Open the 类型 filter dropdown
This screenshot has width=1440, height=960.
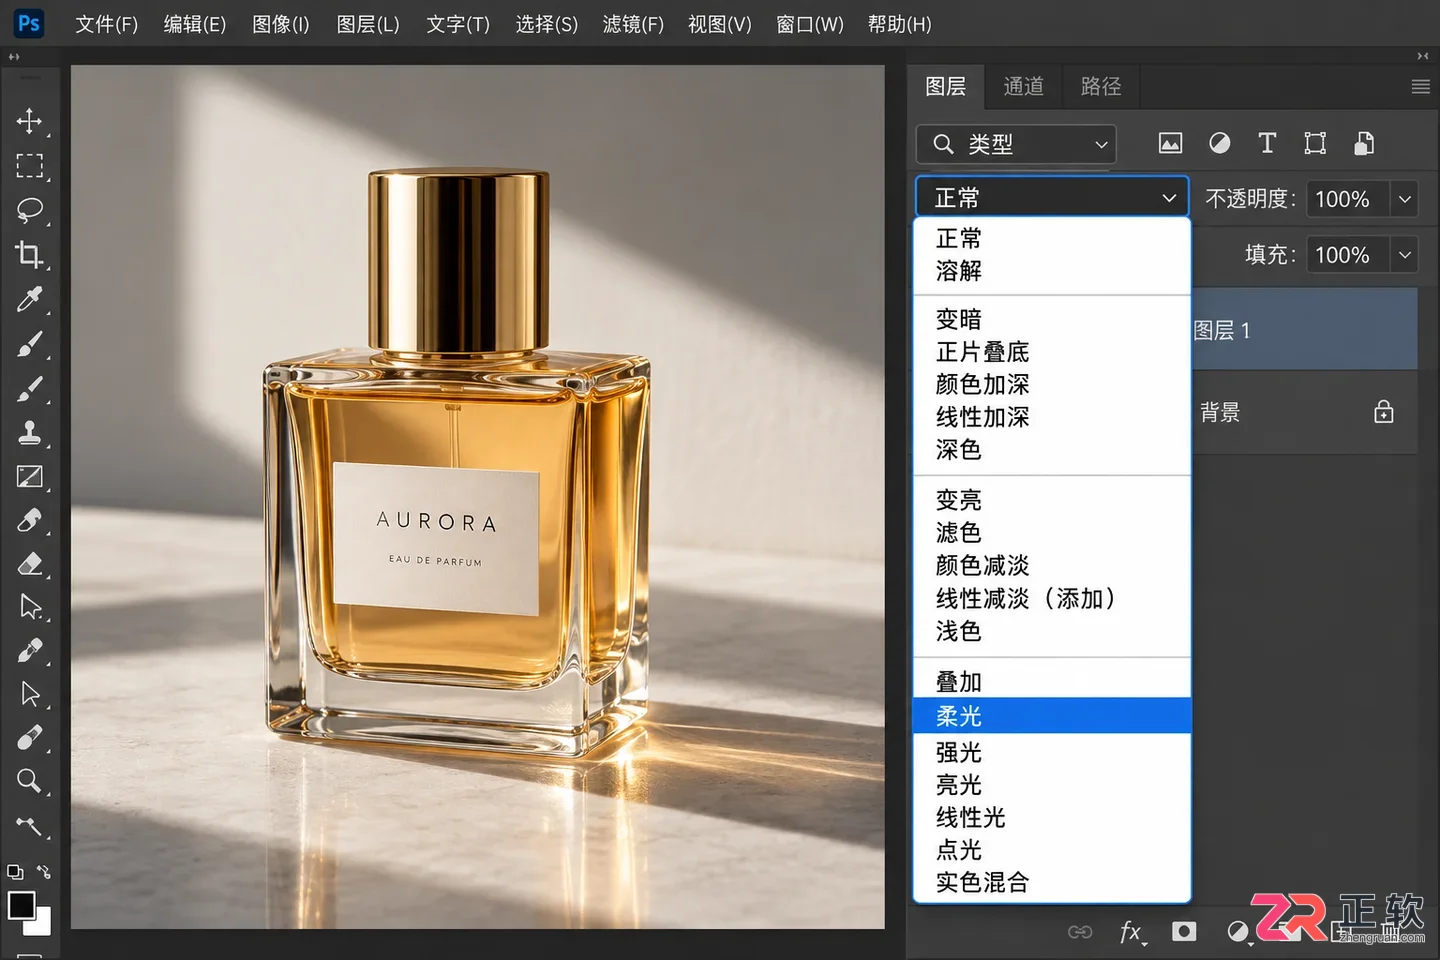coord(1016,144)
